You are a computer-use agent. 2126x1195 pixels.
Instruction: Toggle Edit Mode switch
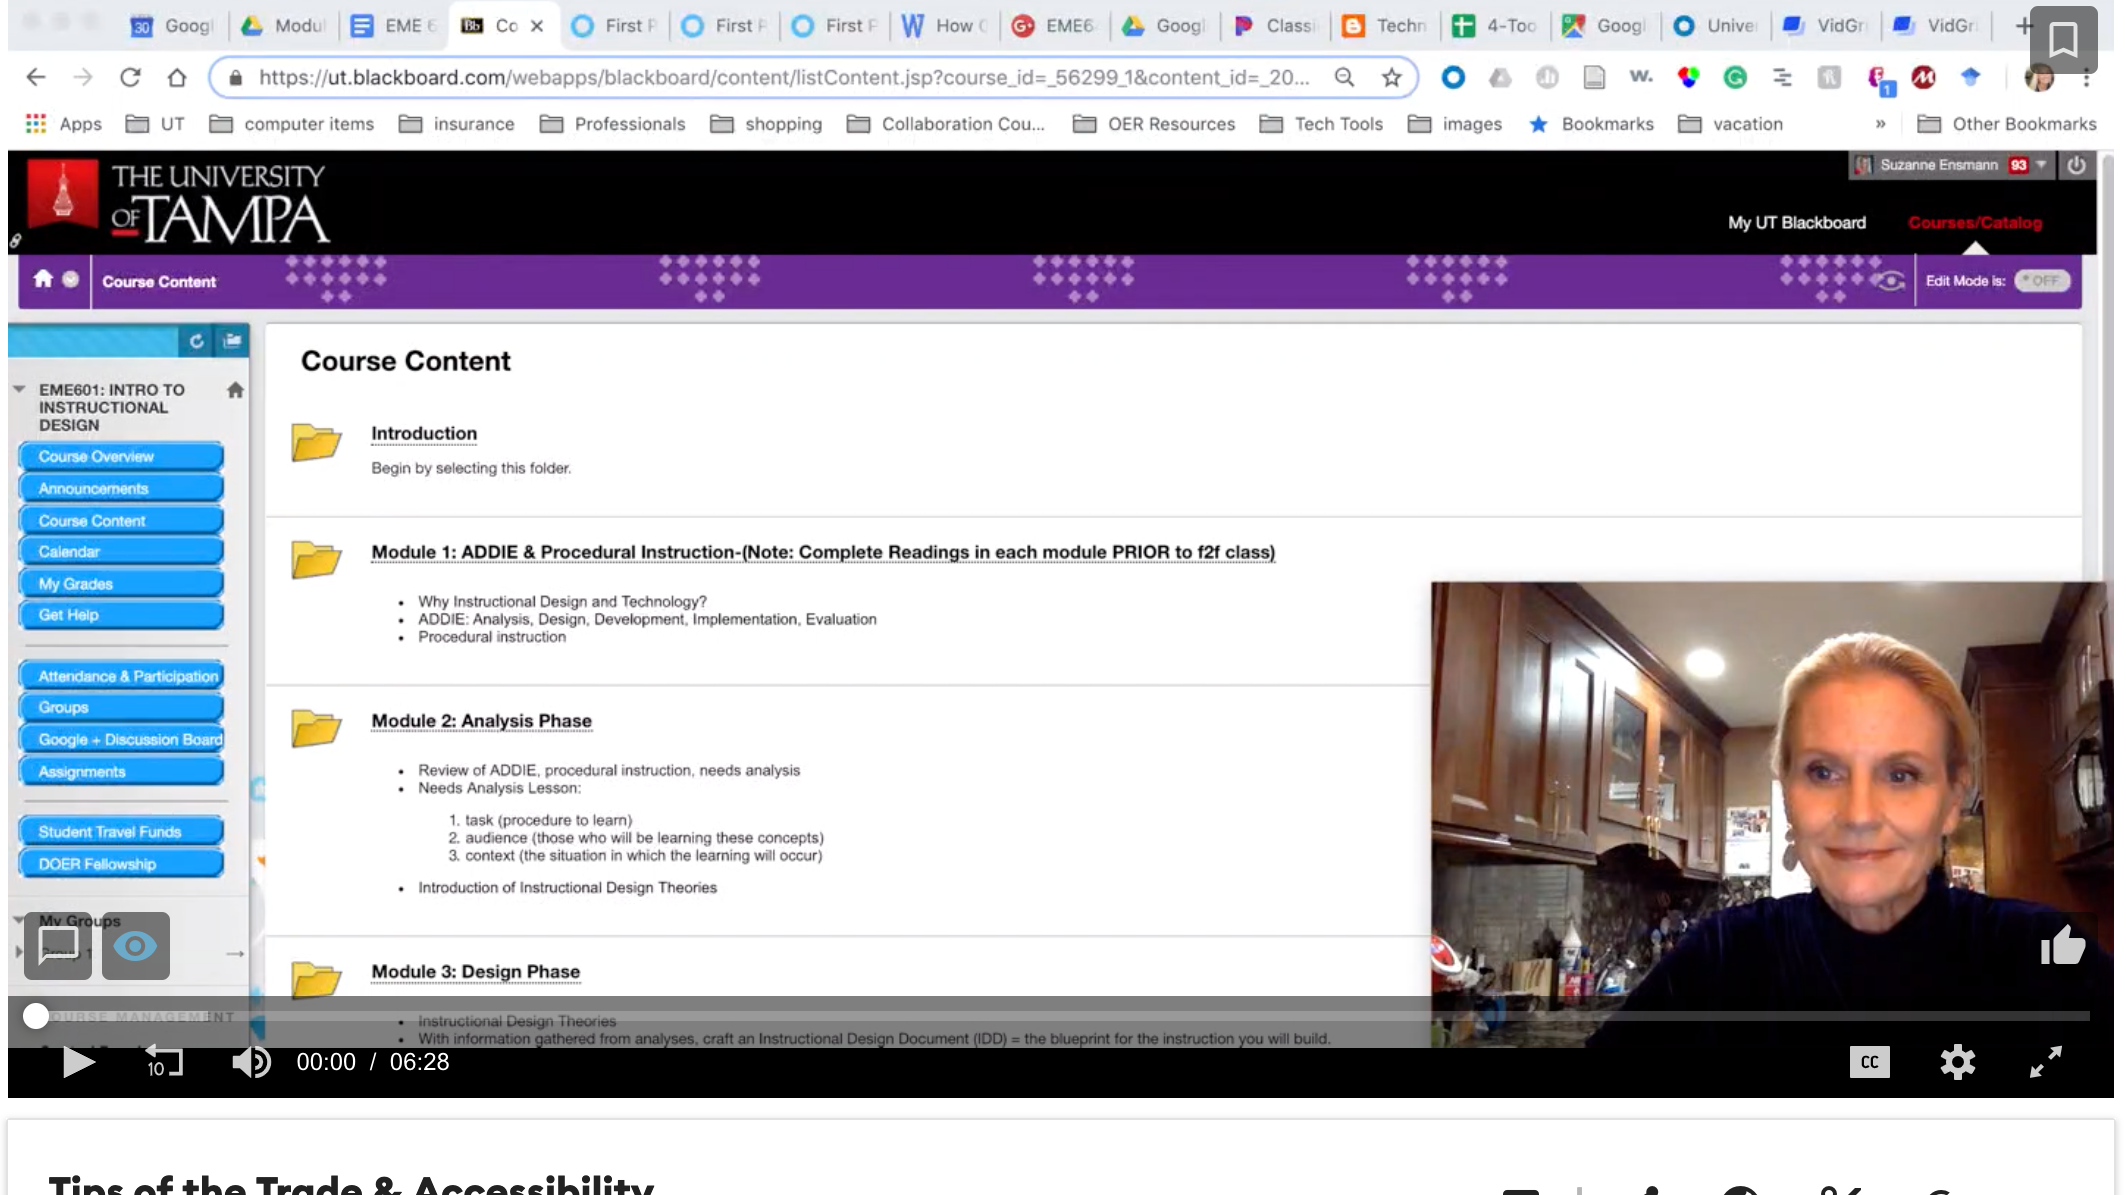point(2041,281)
